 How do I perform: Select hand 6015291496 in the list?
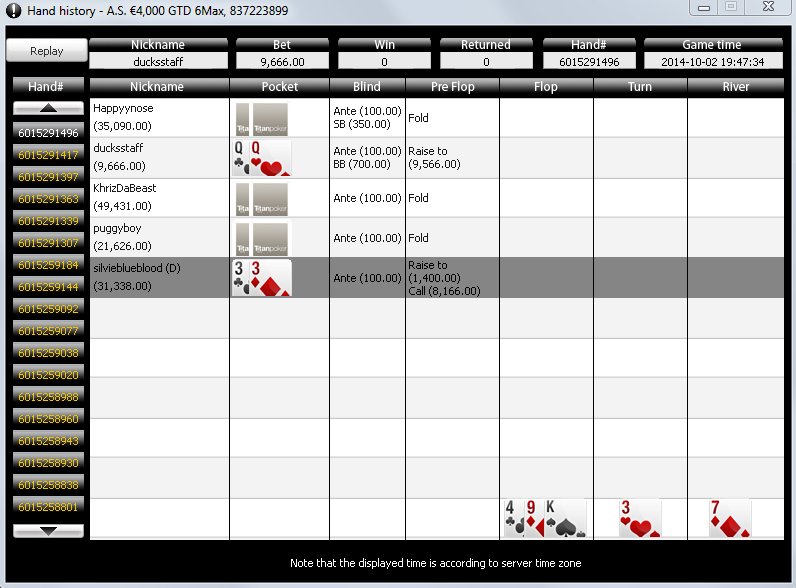point(48,133)
